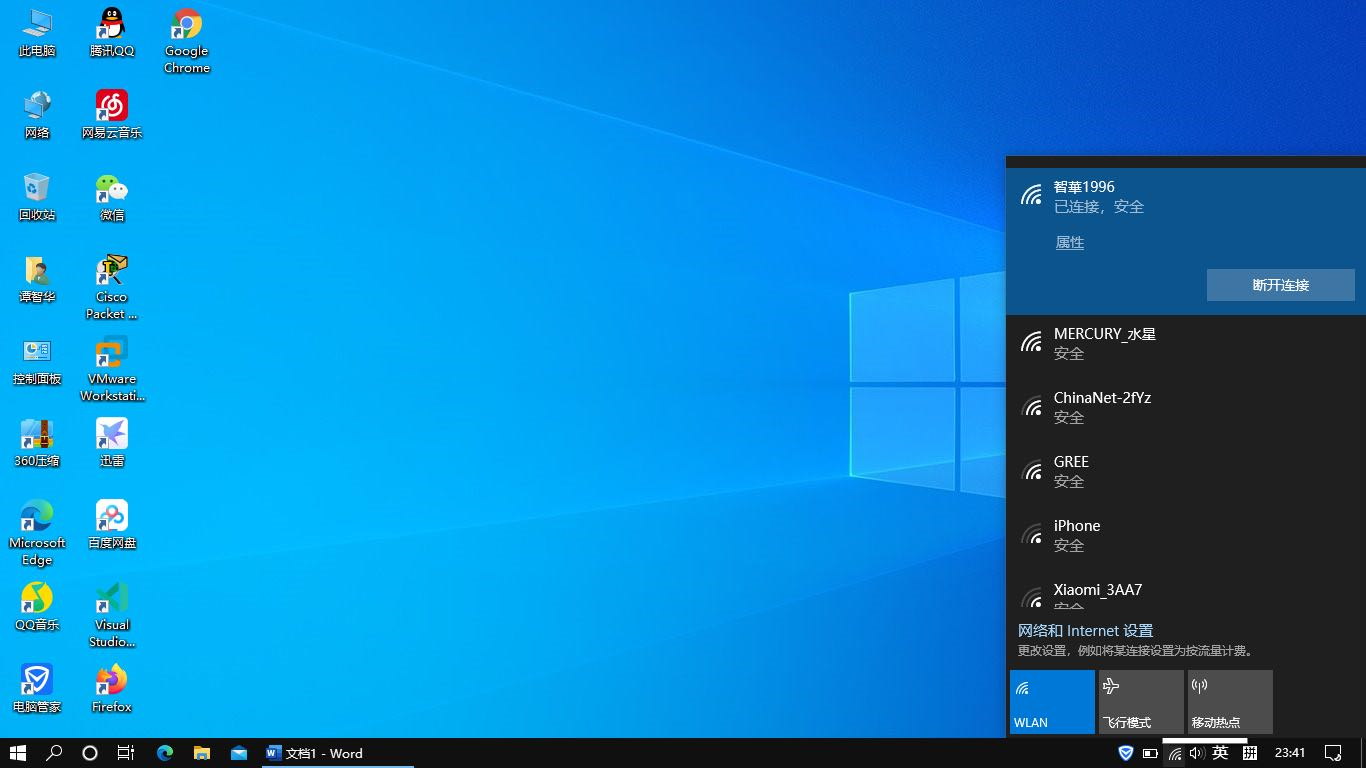Open taskbar search magnifier
This screenshot has width=1366, height=768.
(x=54, y=753)
